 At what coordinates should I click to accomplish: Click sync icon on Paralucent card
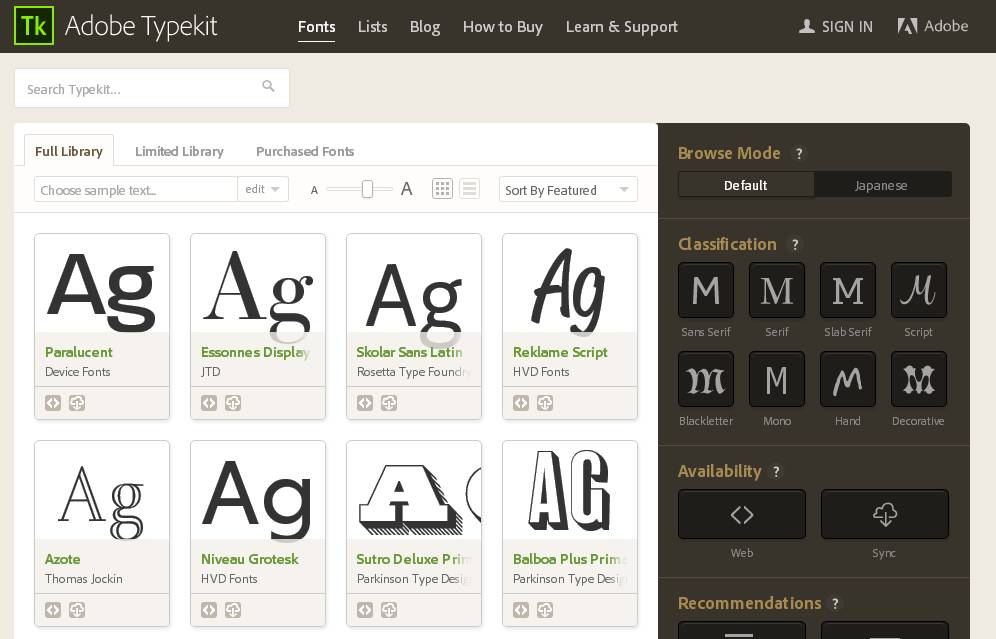click(x=77, y=403)
